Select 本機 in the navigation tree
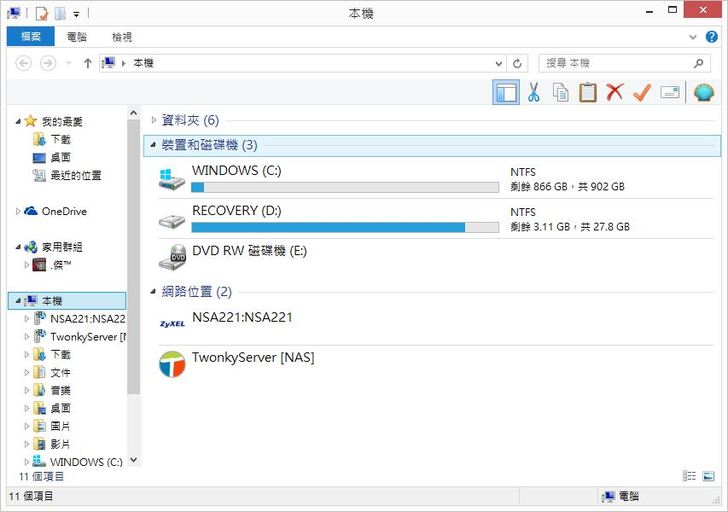 coord(67,301)
